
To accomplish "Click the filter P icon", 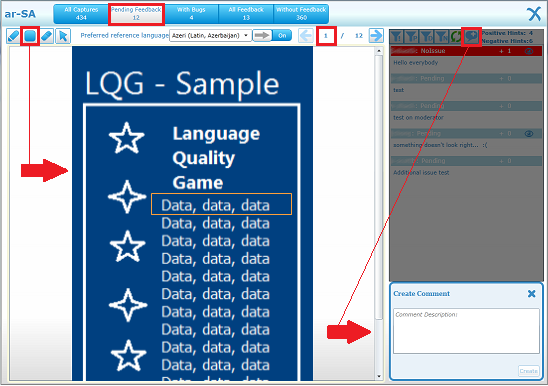I will [x=412, y=36].
